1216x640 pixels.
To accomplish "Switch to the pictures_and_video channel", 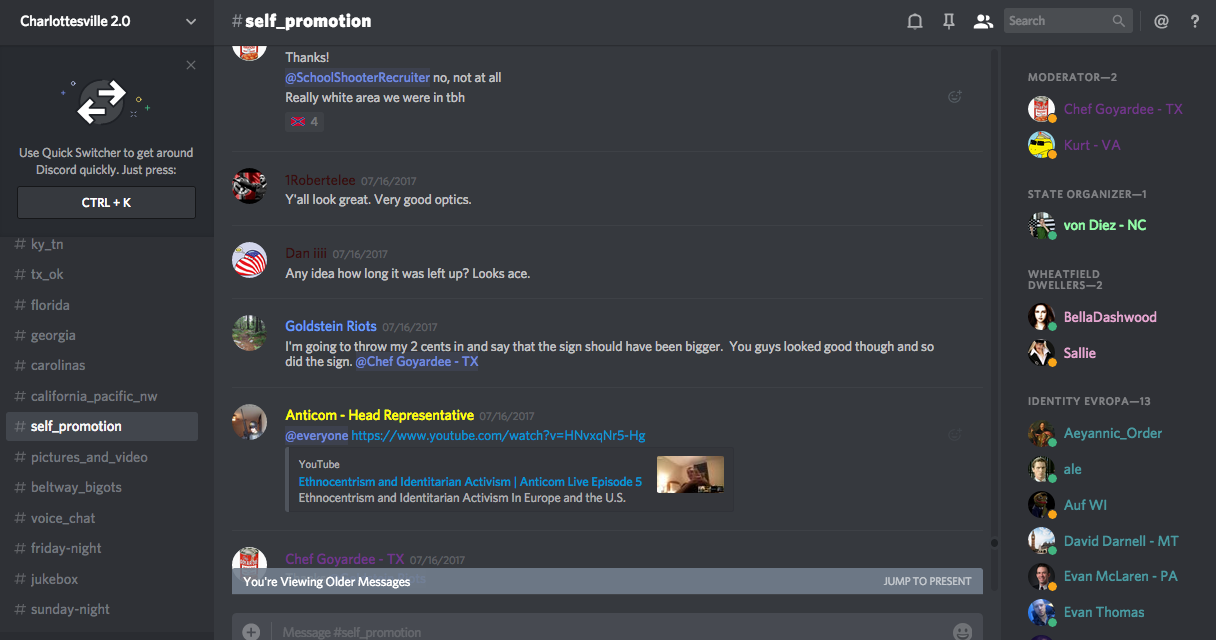I will pos(89,457).
